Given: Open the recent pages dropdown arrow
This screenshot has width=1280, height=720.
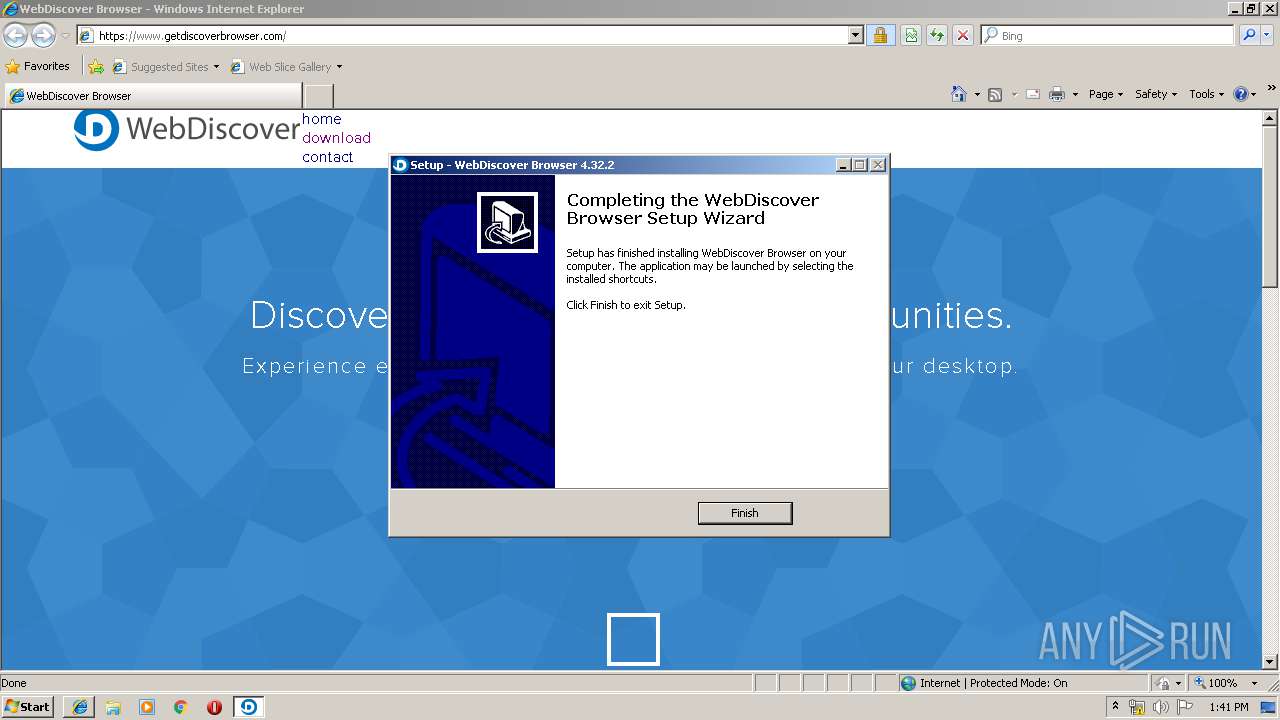Looking at the screenshot, I should [x=65, y=36].
